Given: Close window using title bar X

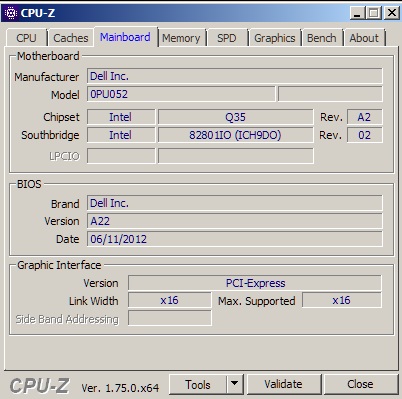Looking at the screenshot, I should [x=392, y=13].
